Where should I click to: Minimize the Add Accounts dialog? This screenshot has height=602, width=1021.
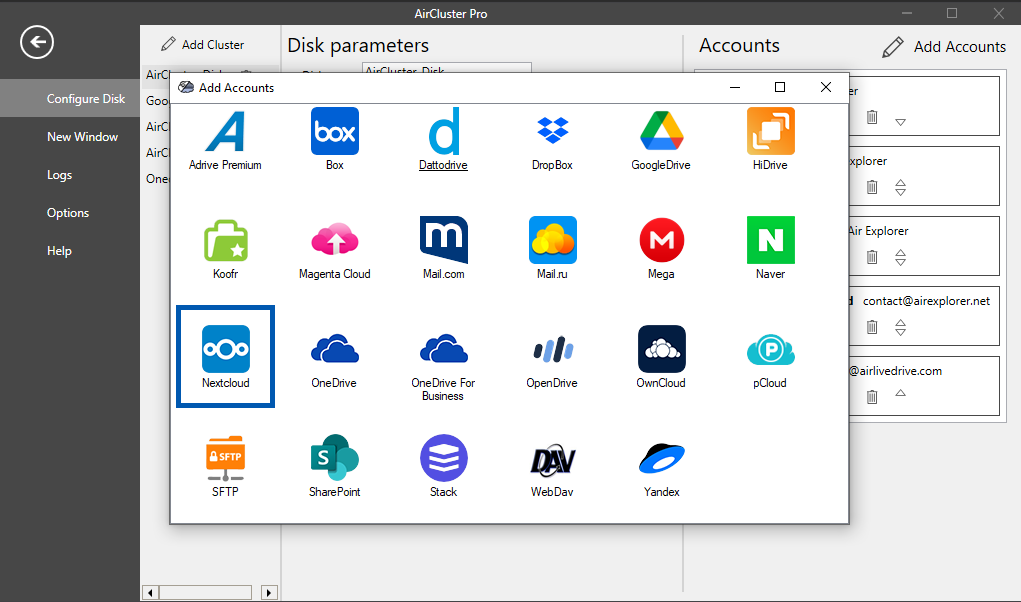click(x=735, y=87)
